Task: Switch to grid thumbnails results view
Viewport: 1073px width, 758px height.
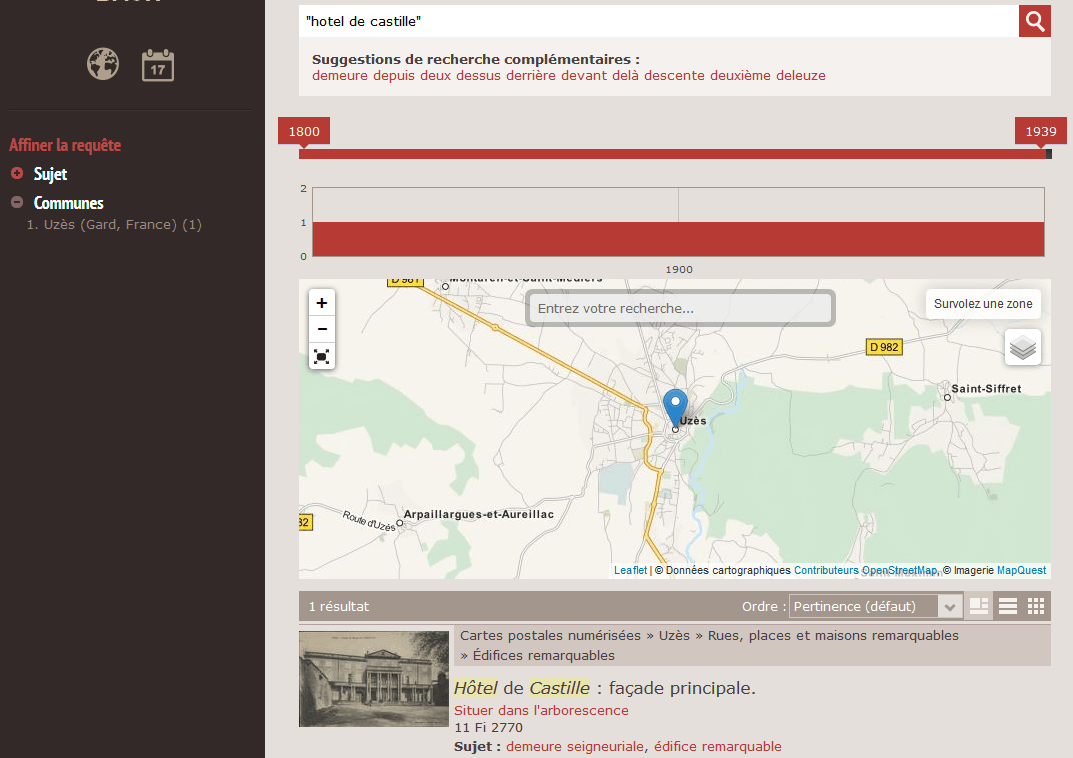Action: tap(1036, 606)
